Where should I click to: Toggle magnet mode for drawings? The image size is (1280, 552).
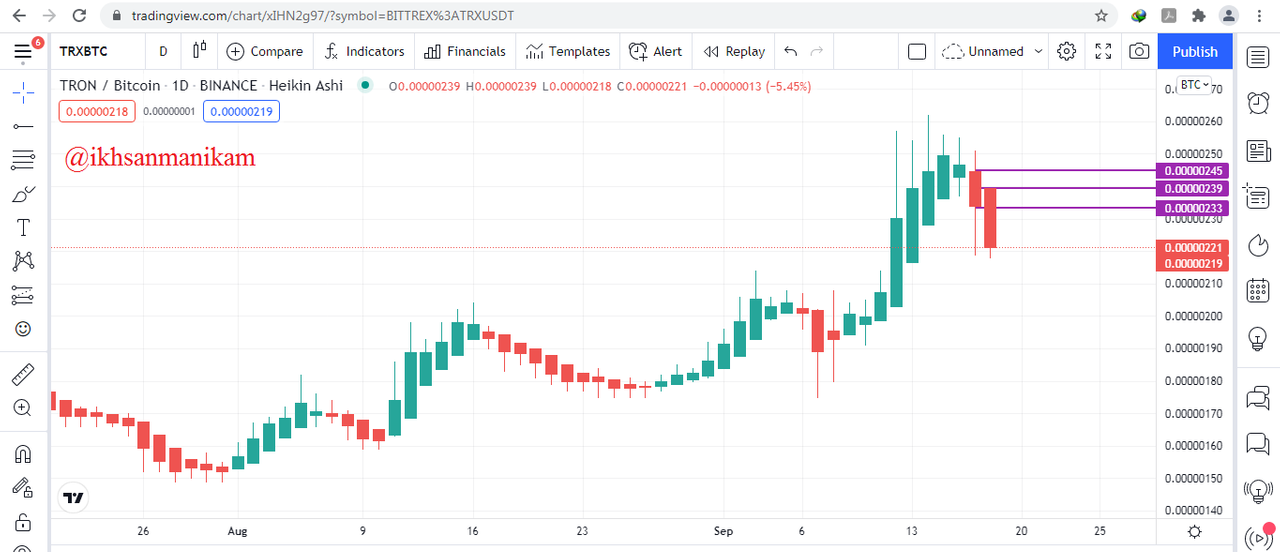coord(23,454)
